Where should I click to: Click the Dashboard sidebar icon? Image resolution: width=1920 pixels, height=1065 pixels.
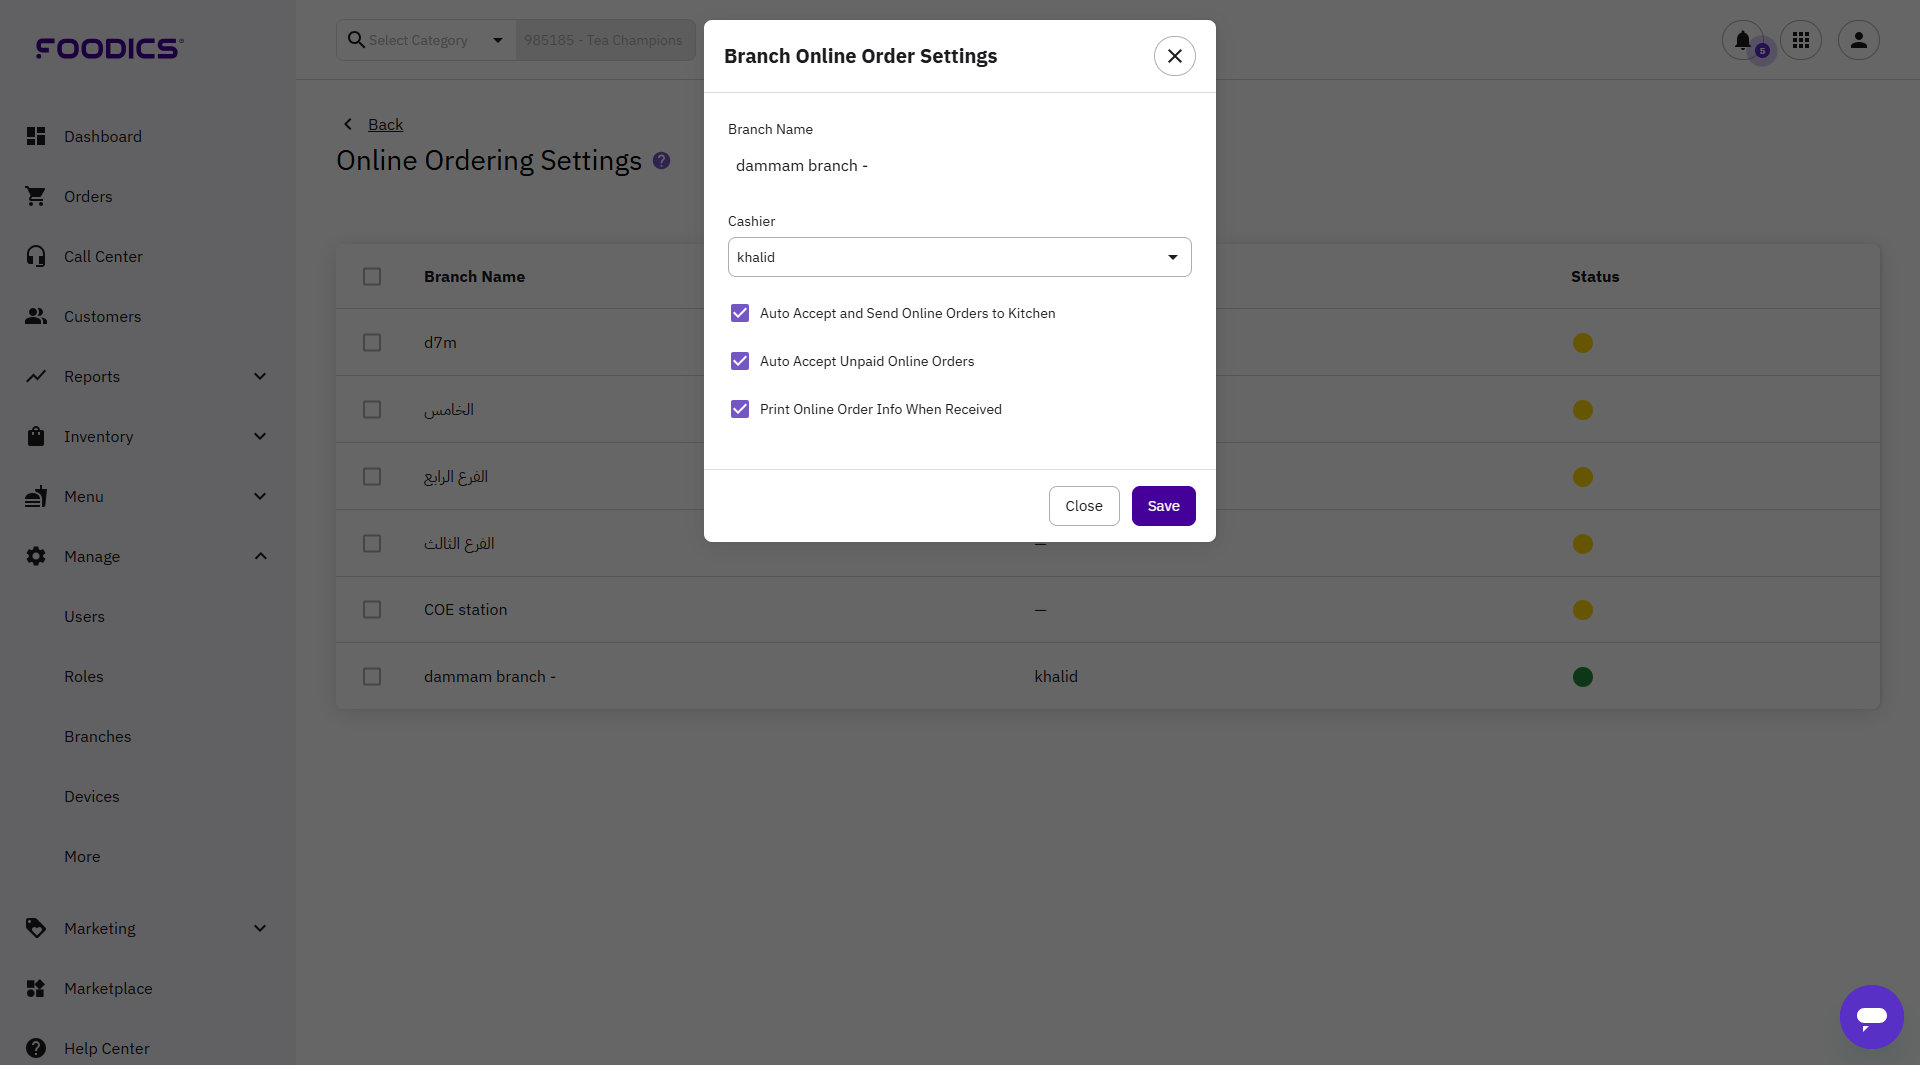click(36, 136)
